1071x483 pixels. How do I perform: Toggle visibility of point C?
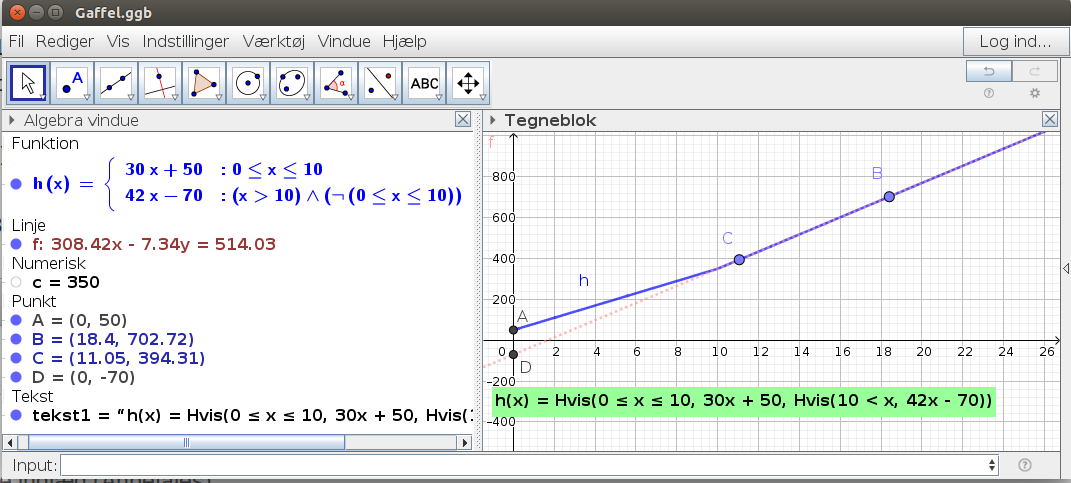coord(16,359)
